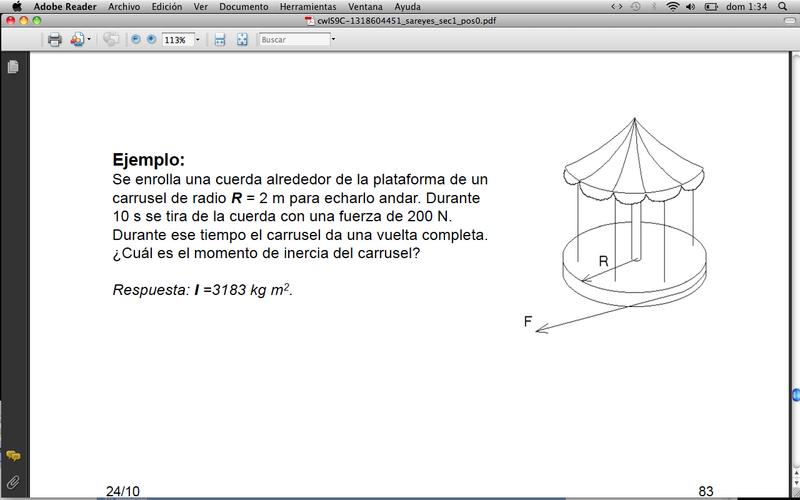Open the share tool dropdown arrow
The height and width of the screenshot is (500, 800).
pos(89,40)
